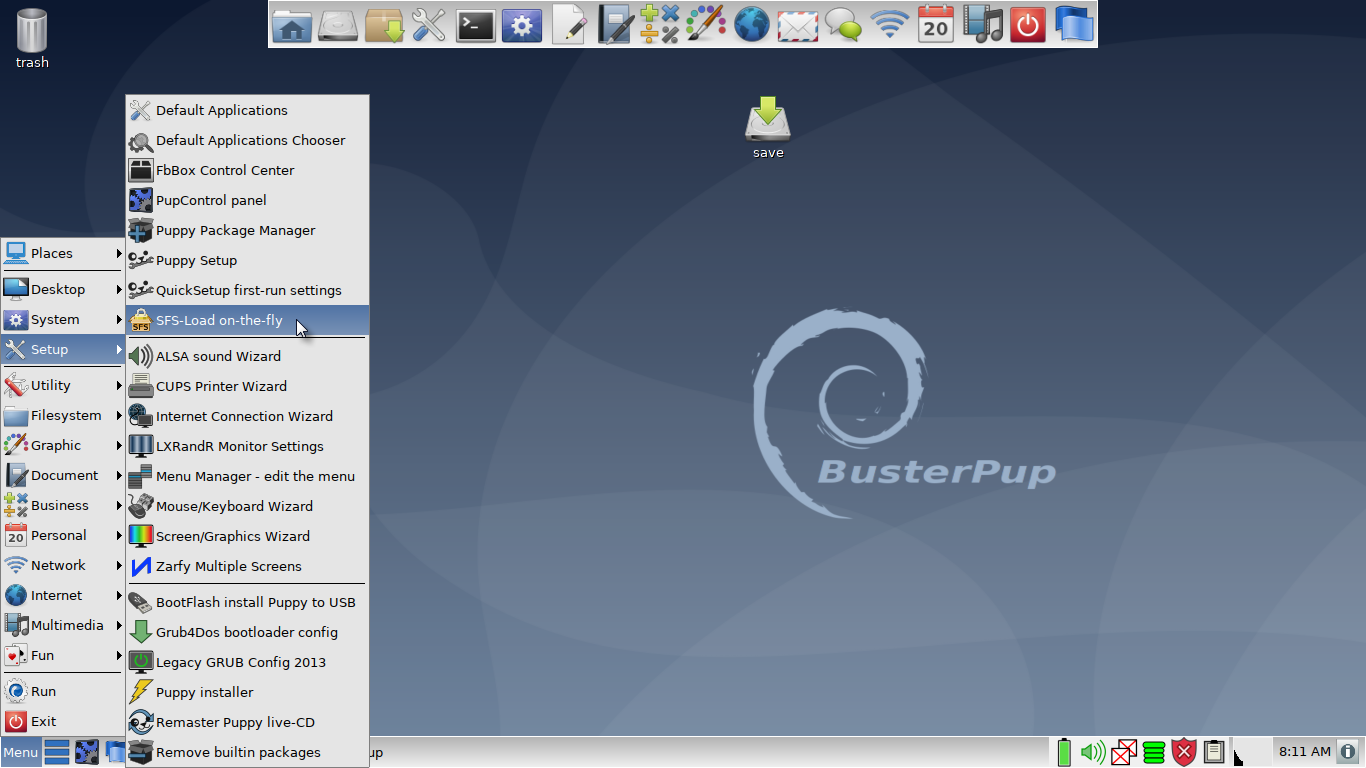Image resolution: width=1366 pixels, height=768 pixels.
Task: Expand the Fun submenu
Action: pos(62,655)
